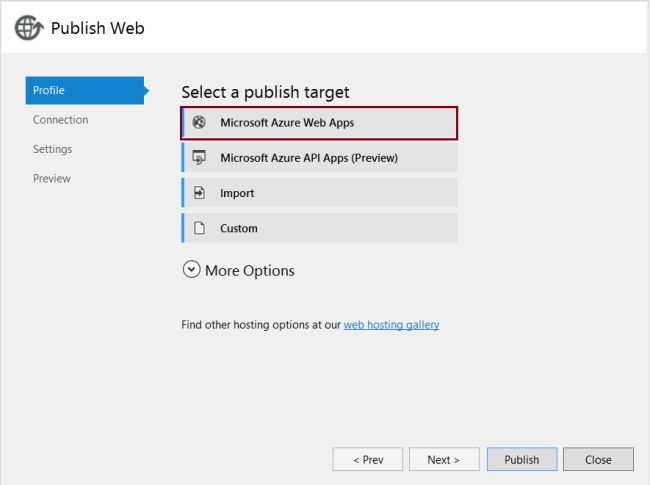Image resolution: width=650 pixels, height=485 pixels.
Task: Click the More Options chevron circle icon
Action: point(191,270)
